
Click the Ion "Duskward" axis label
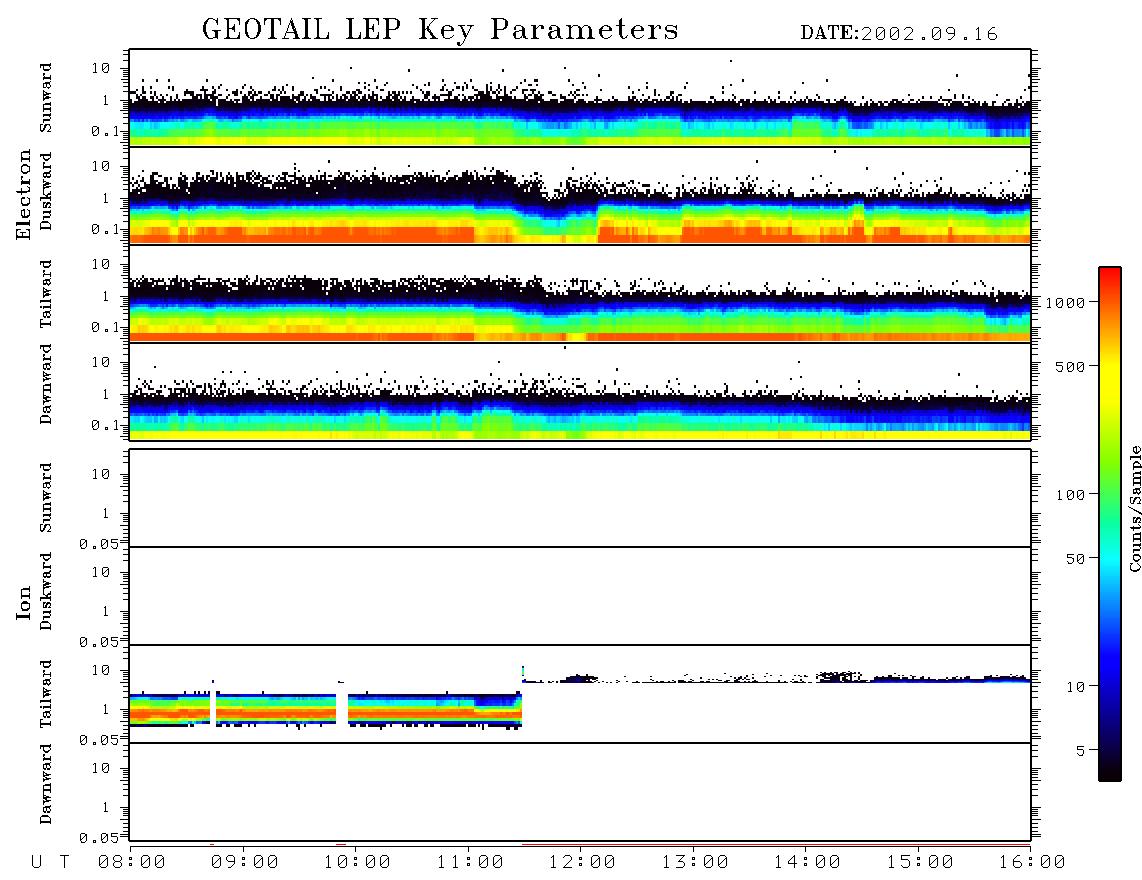tap(46, 591)
